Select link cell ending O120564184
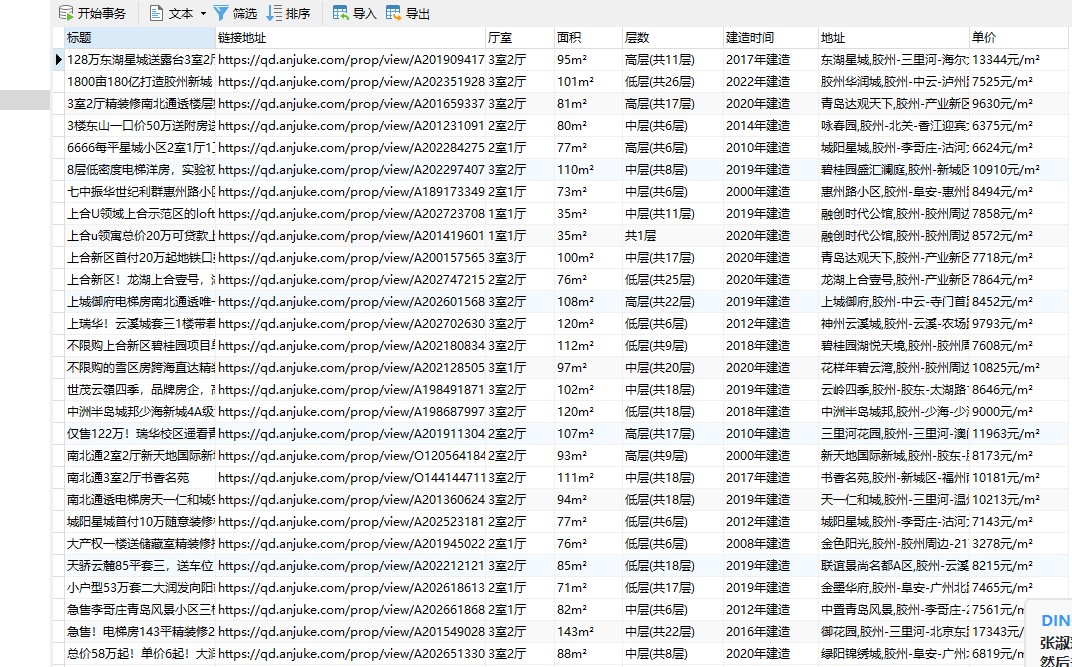1072x667 pixels. (x=351, y=455)
